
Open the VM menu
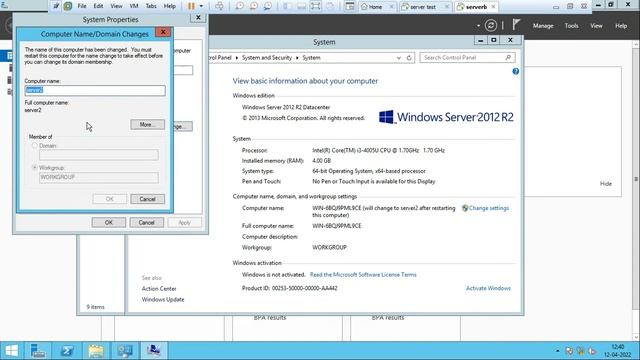134,6
